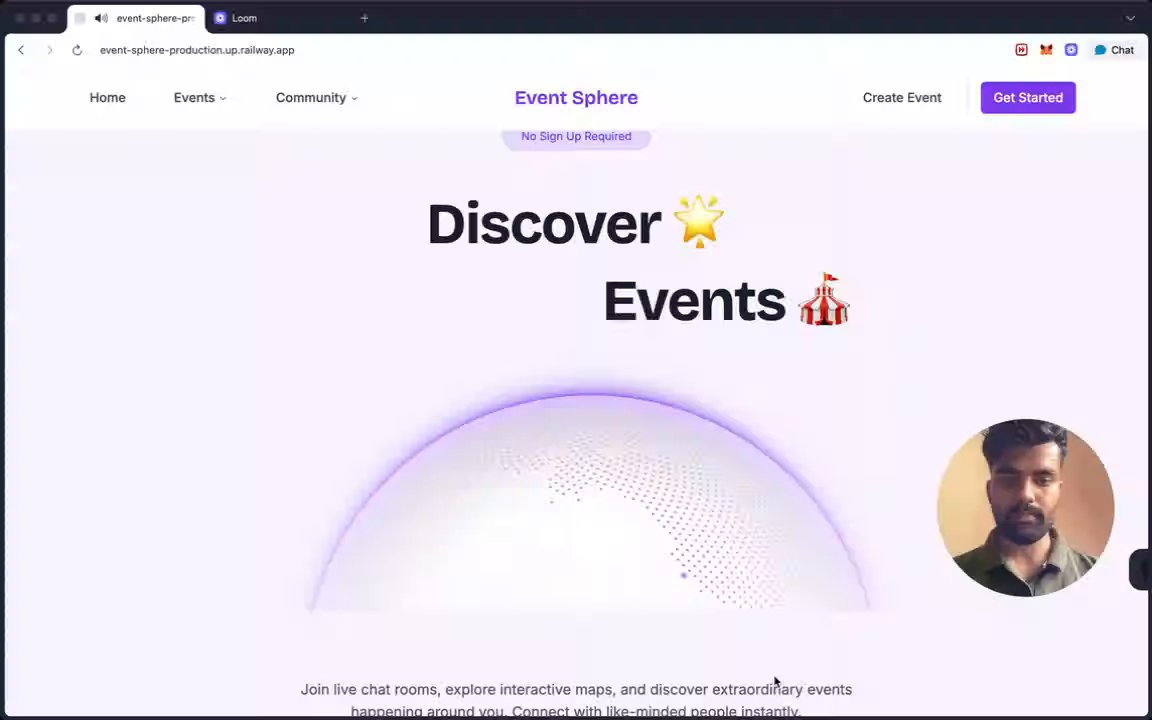The width and height of the screenshot is (1152, 720).
Task: Click the star emoji beside Discover
Action: tap(699, 221)
